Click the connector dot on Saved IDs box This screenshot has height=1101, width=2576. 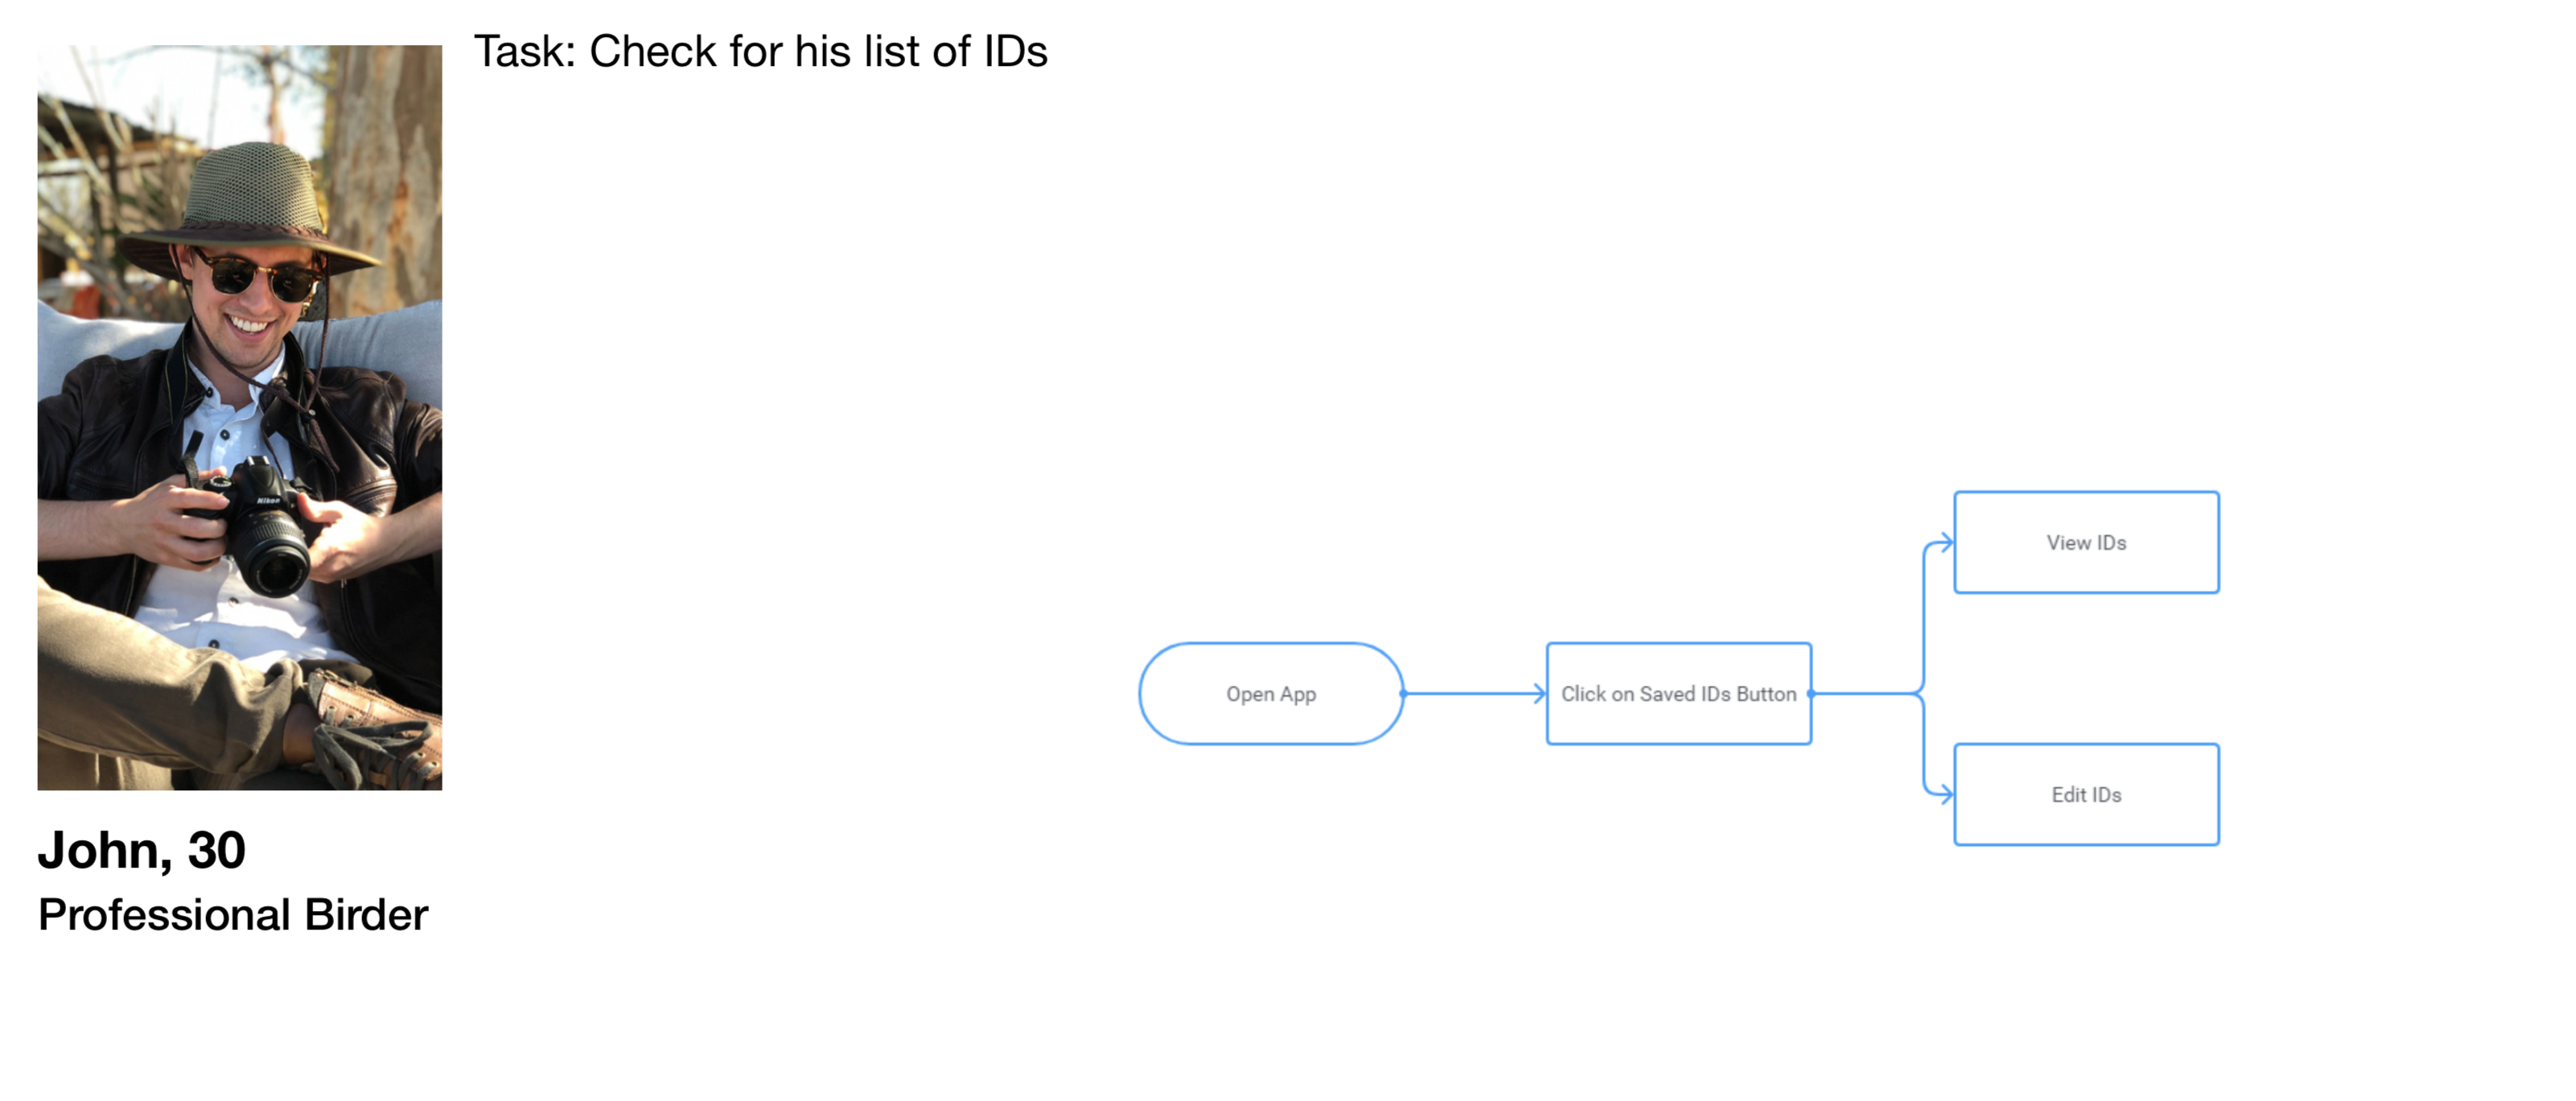click(x=1811, y=693)
